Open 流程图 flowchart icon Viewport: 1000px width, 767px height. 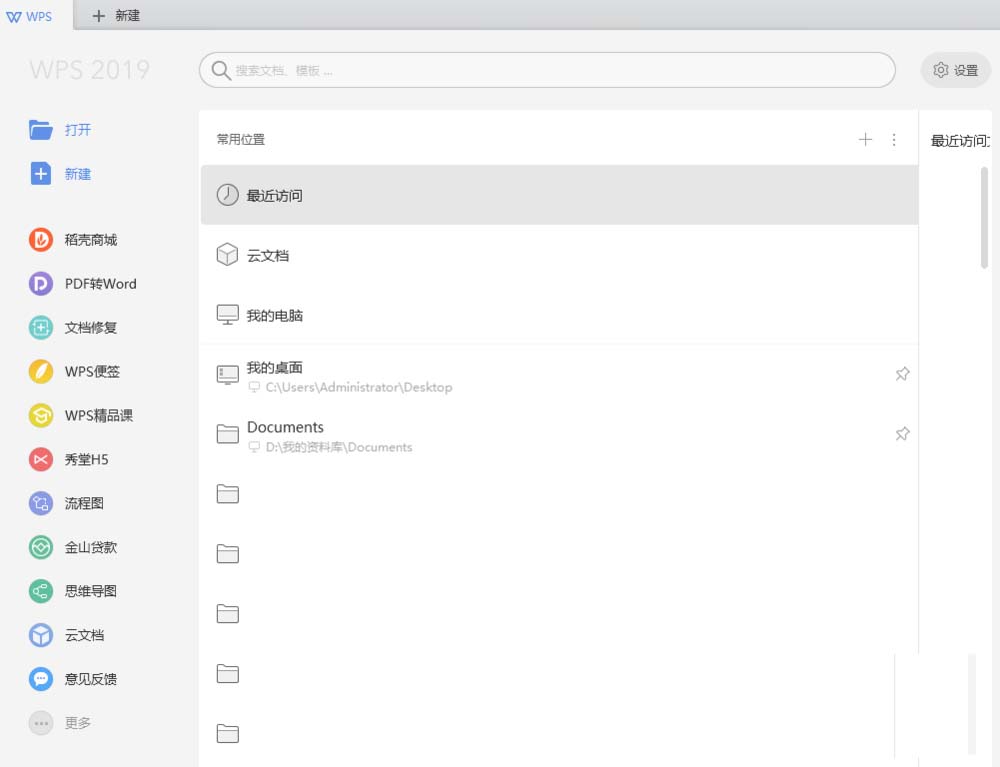[x=41, y=503]
